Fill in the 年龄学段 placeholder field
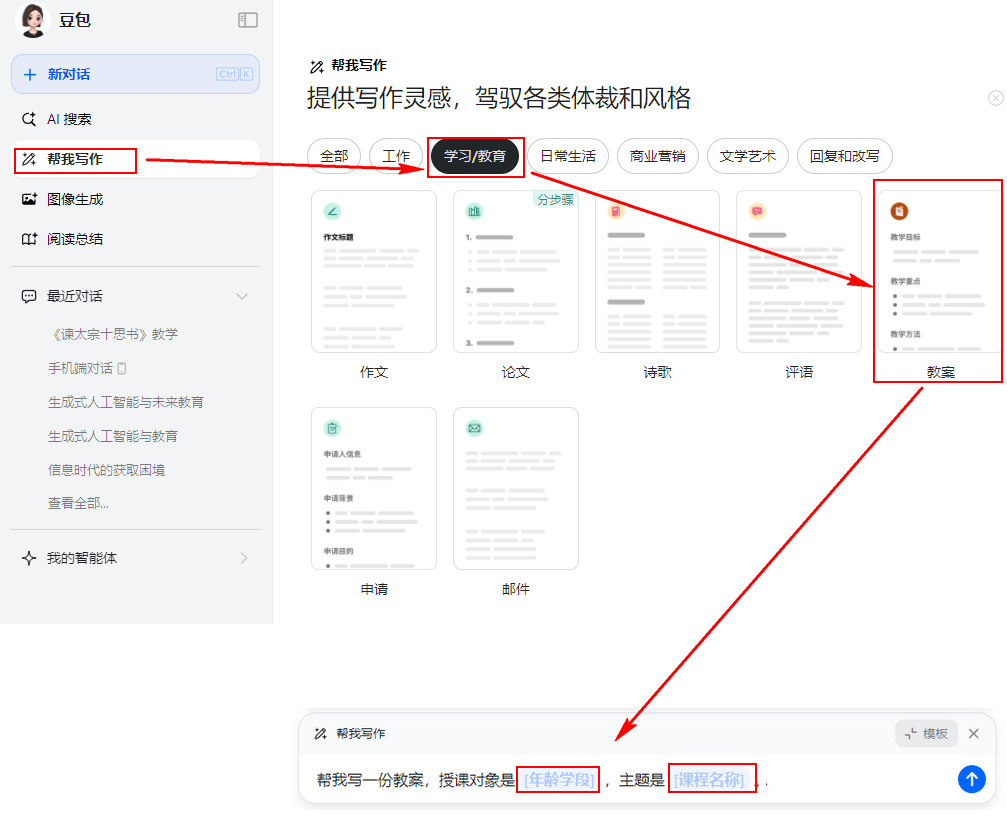The height and width of the screenshot is (824, 1007). 558,780
